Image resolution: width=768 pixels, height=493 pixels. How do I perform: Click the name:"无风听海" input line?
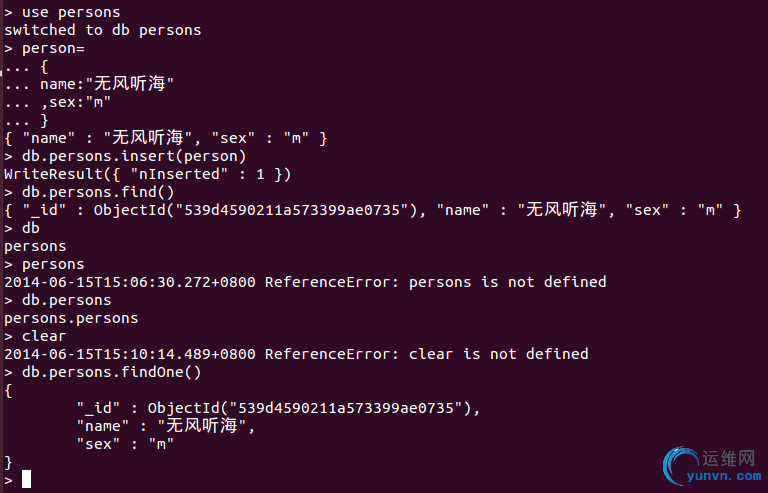point(89,84)
